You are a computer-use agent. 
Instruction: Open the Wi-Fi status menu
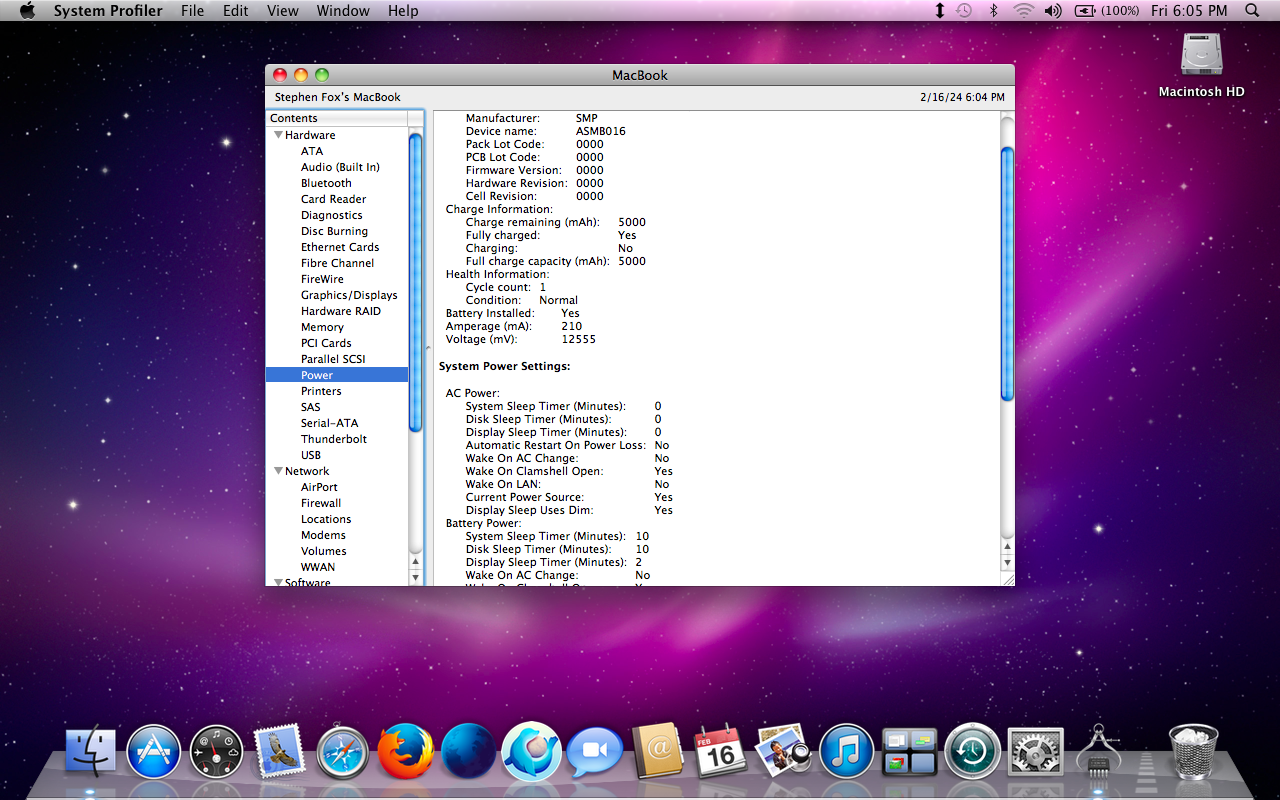coord(1023,11)
